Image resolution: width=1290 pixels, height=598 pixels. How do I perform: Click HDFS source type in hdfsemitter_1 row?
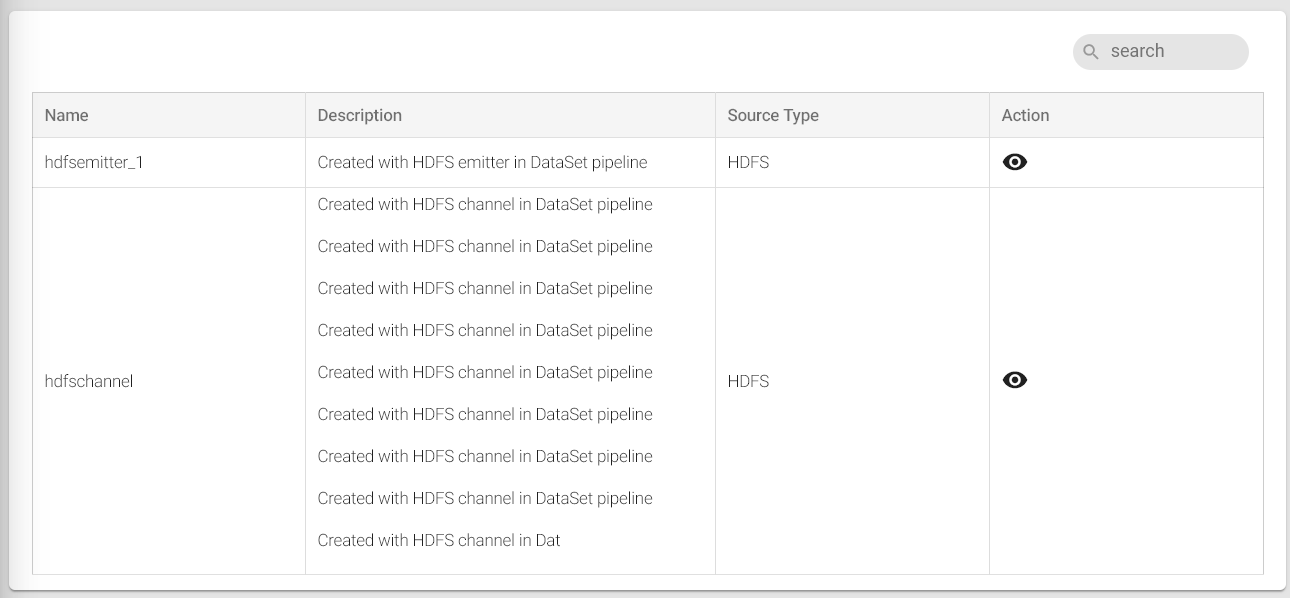point(748,162)
